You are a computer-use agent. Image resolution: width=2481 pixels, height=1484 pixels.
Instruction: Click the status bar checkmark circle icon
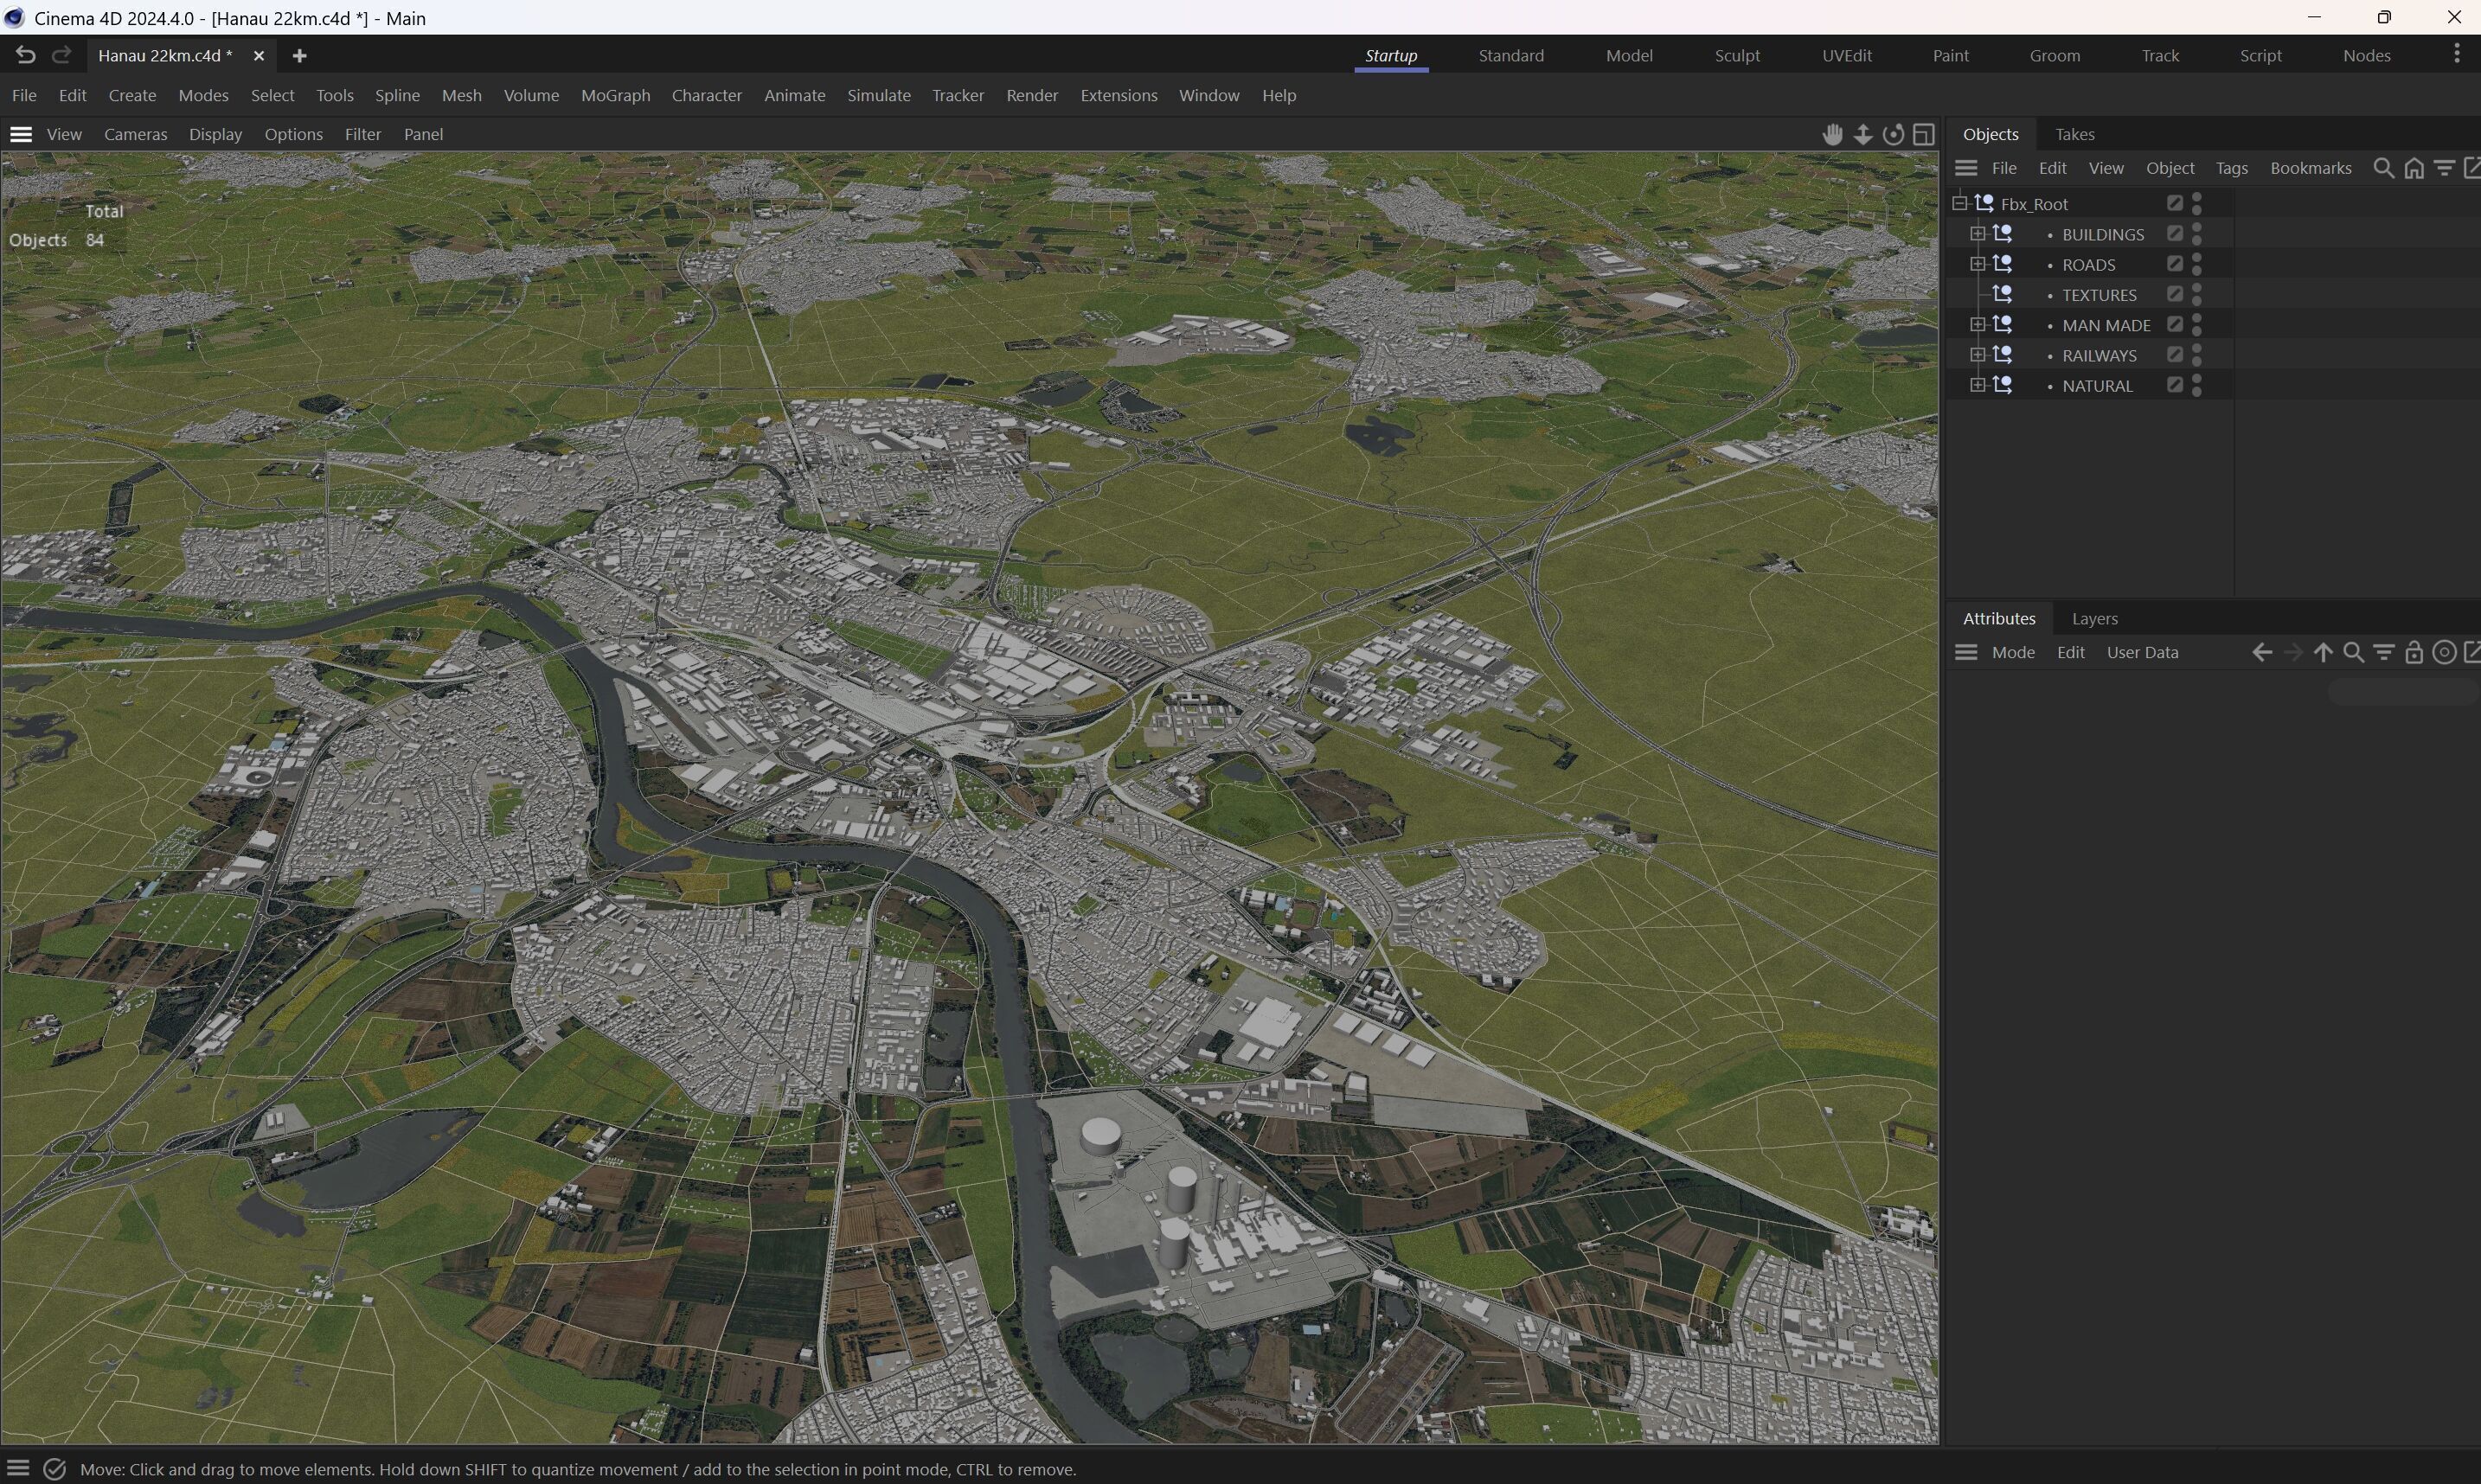(55, 1469)
